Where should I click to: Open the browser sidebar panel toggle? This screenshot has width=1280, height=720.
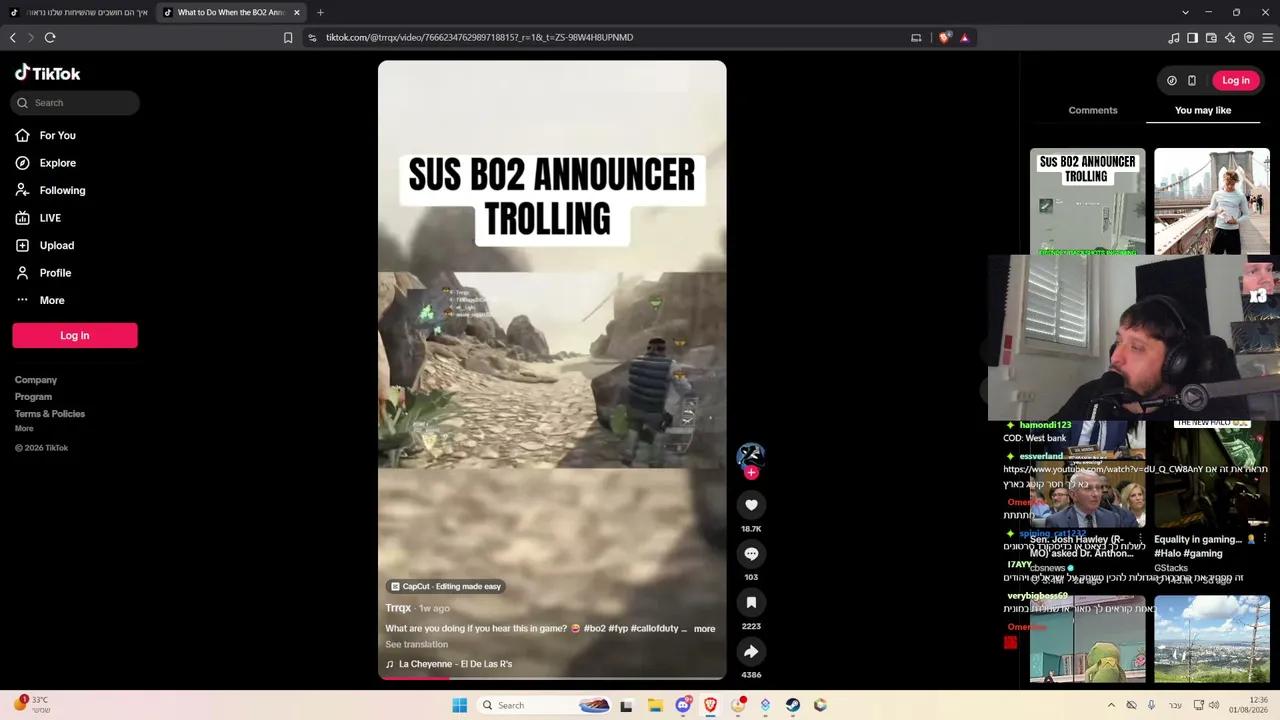click(1192, 38)
